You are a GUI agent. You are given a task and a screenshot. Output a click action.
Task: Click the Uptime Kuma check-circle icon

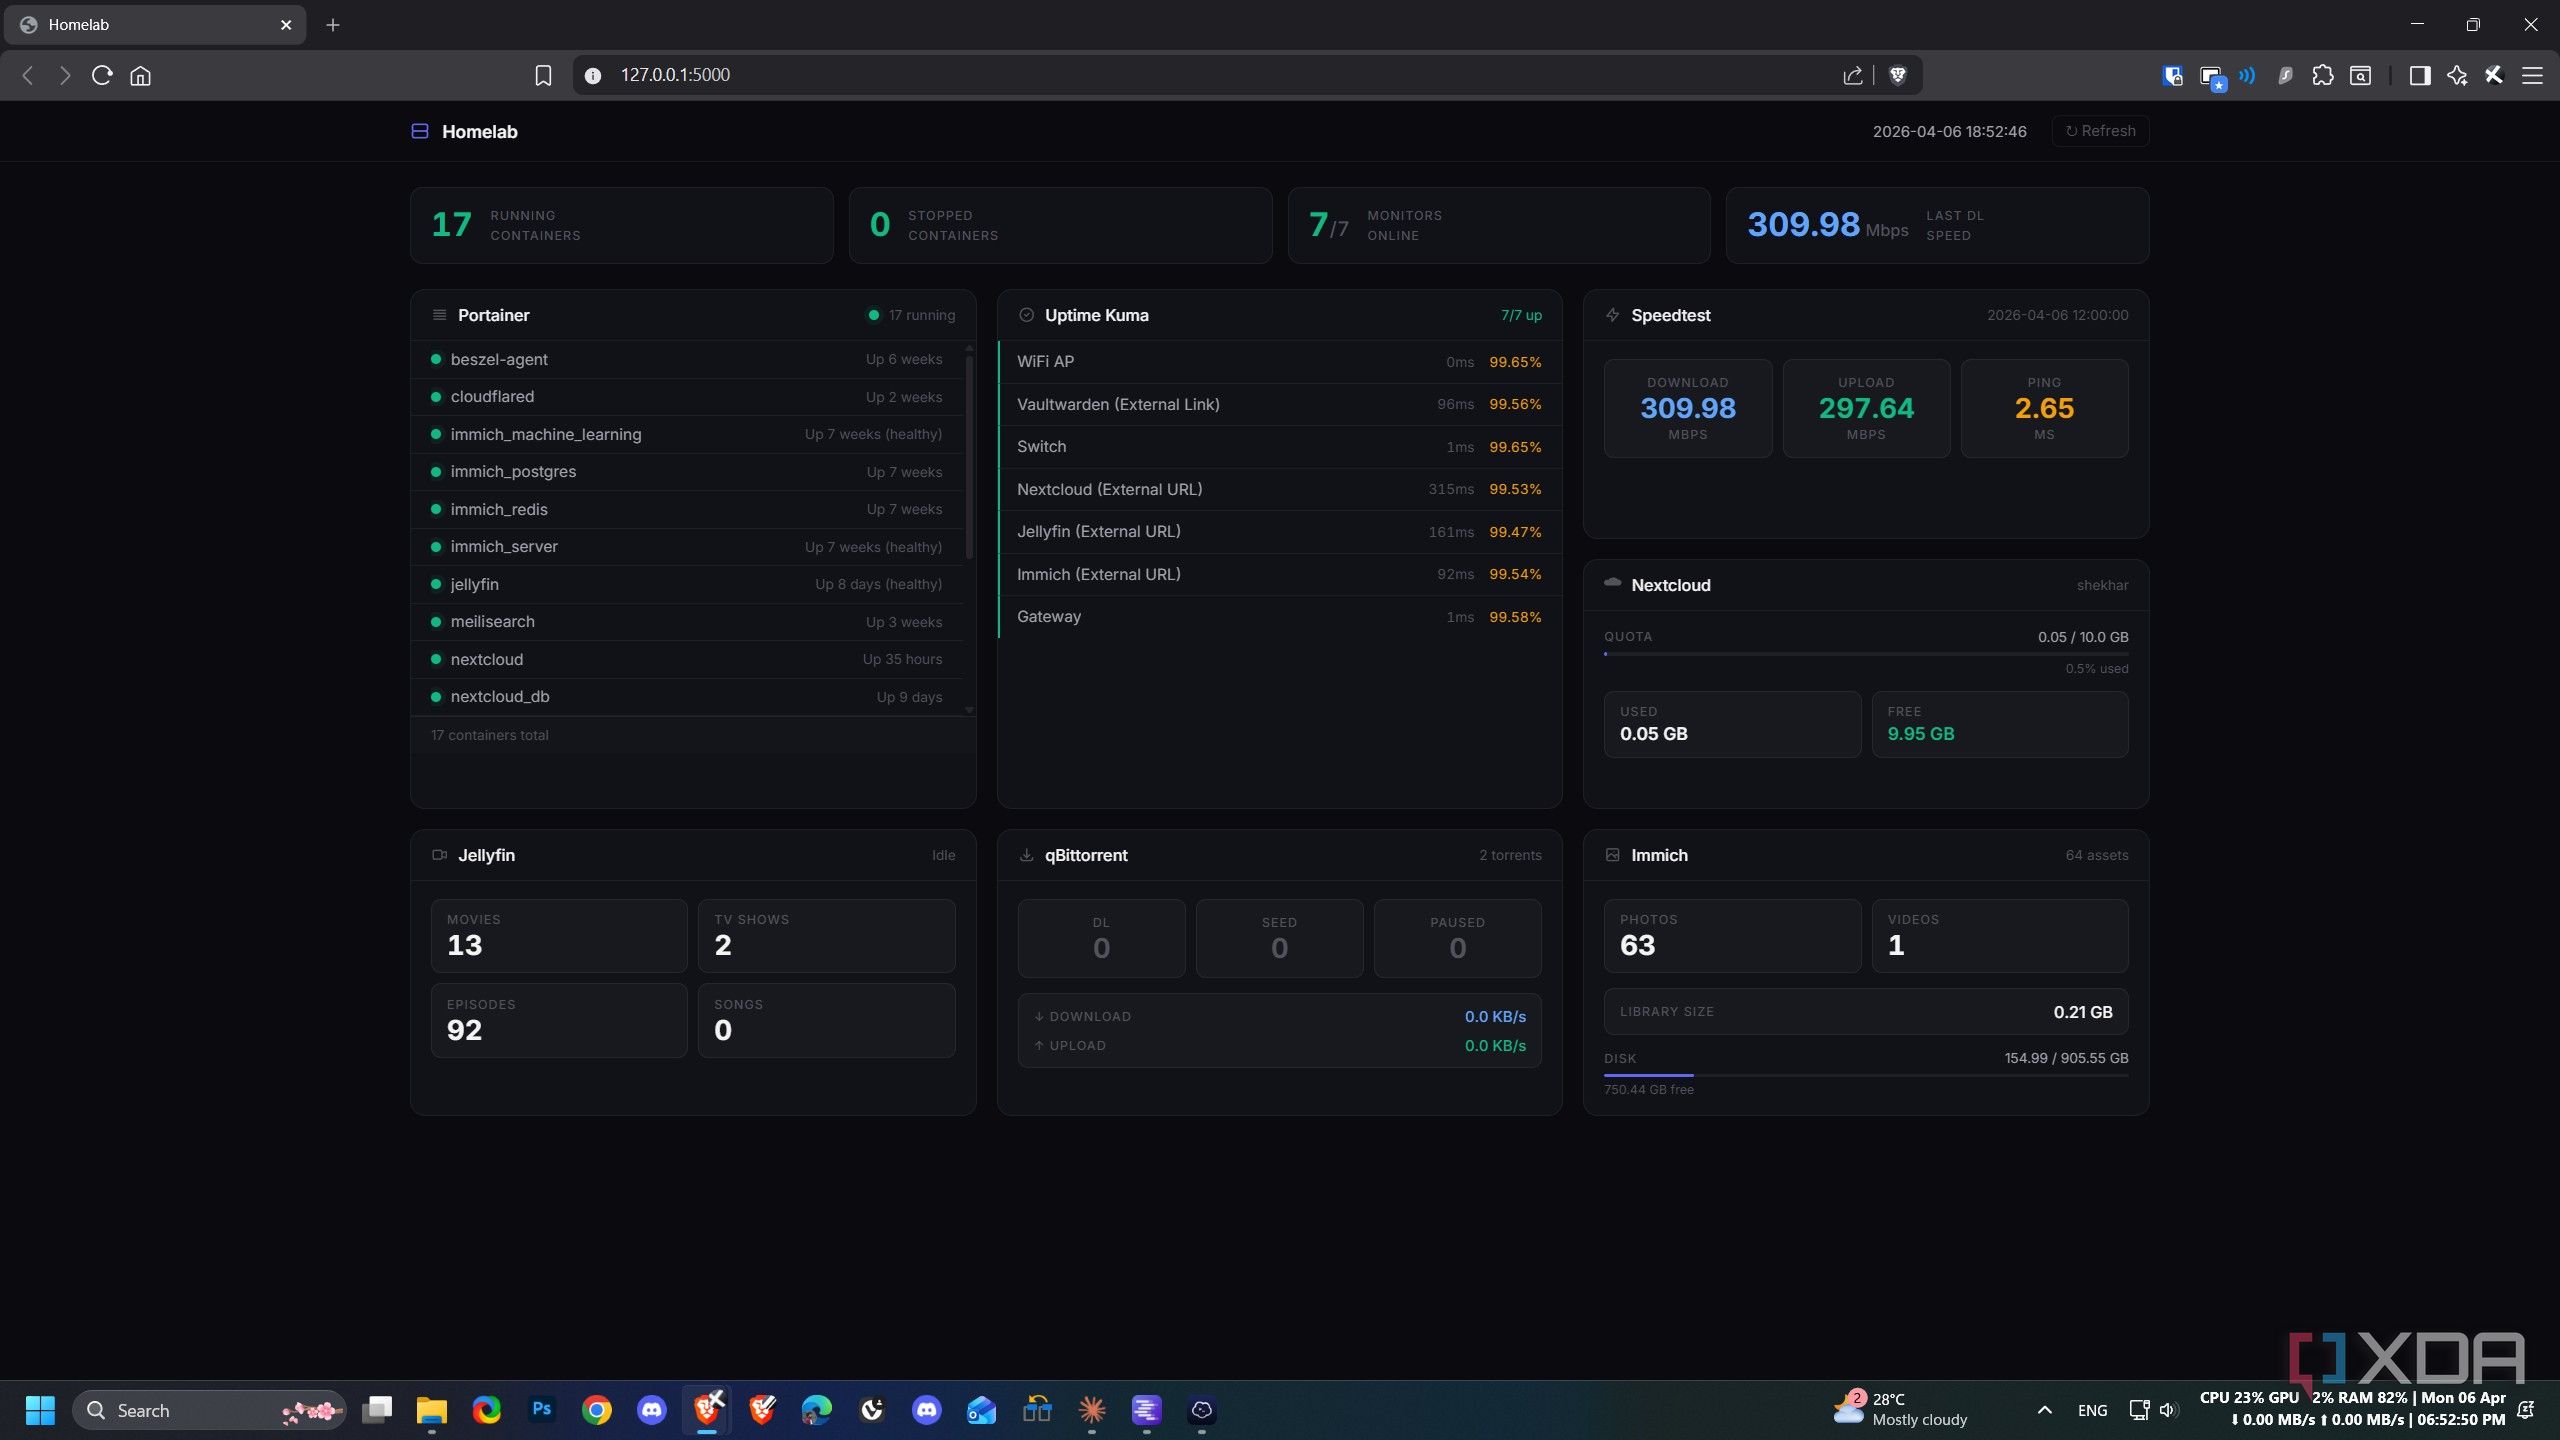click(x=1026, y=315)
